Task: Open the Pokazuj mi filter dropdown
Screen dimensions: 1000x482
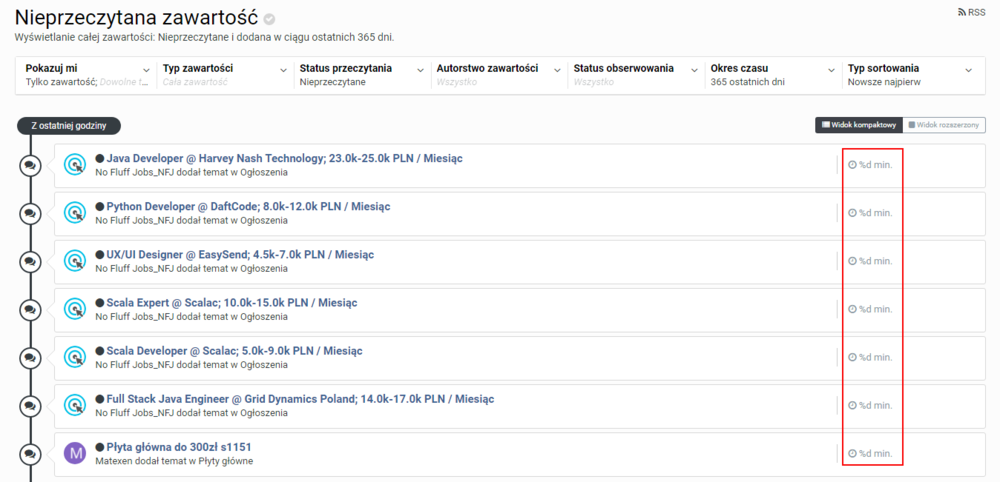Action: coord(88,75)
